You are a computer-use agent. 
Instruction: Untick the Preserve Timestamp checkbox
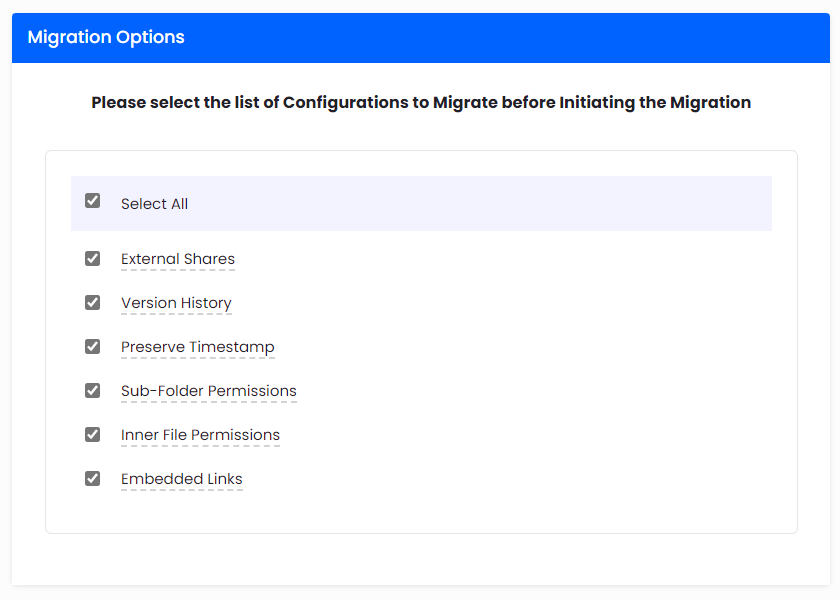tap(93, 346)
